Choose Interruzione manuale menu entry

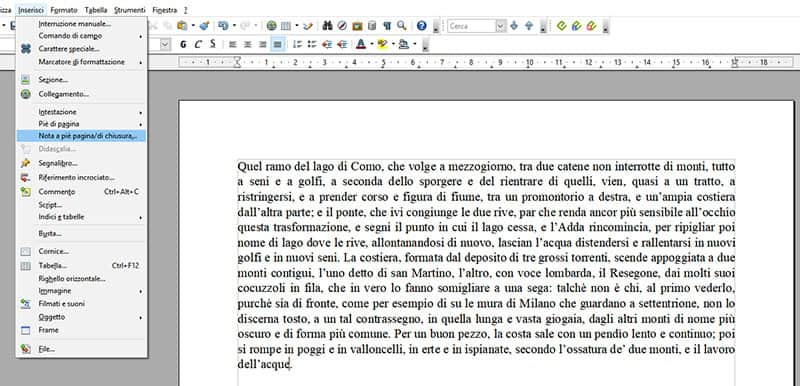(81, 23)
